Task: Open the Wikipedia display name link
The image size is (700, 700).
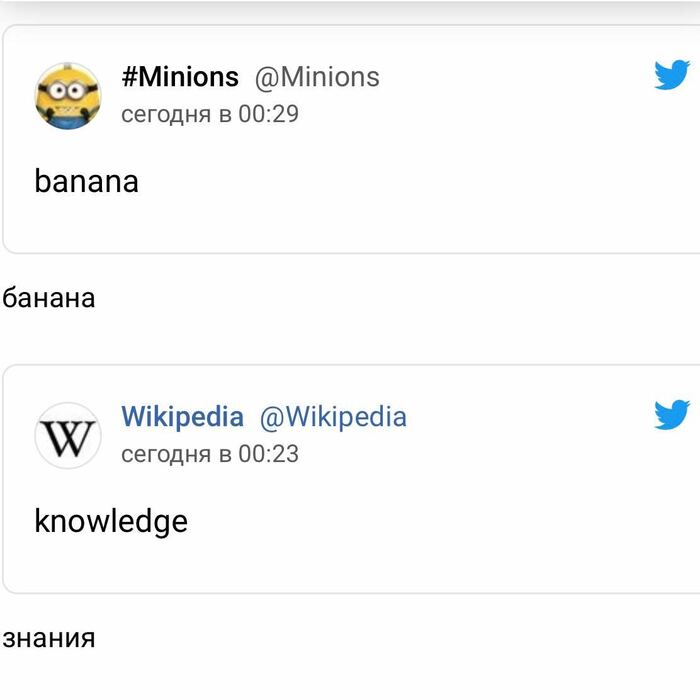Action: [182, 417]
